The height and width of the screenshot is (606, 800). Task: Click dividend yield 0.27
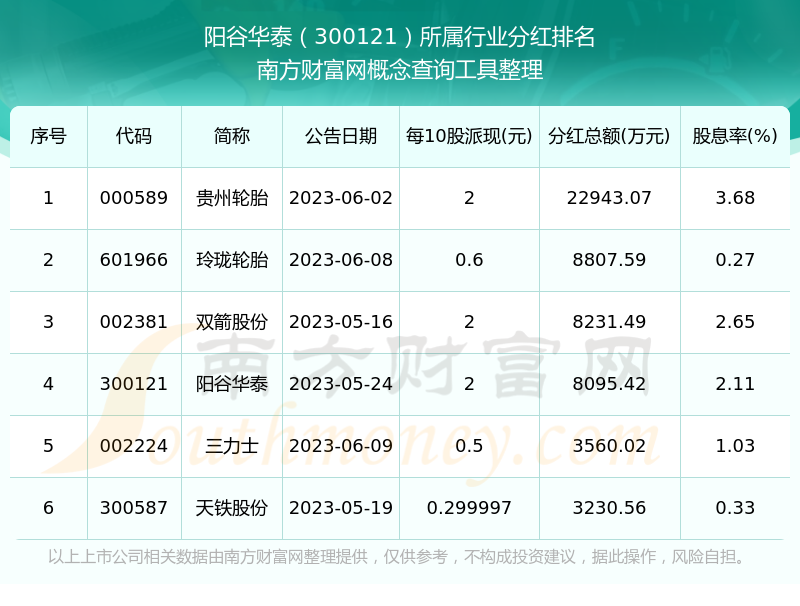[735, 260]
